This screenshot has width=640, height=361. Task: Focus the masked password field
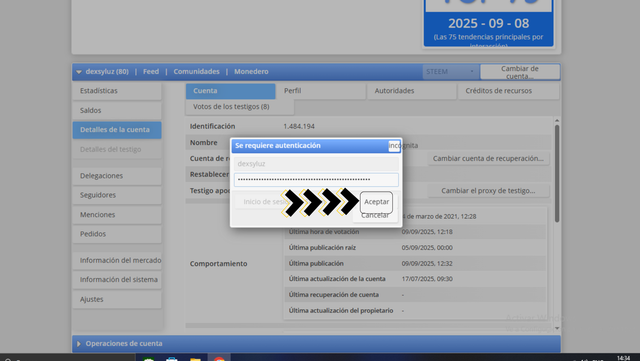(x=316, y=180)
